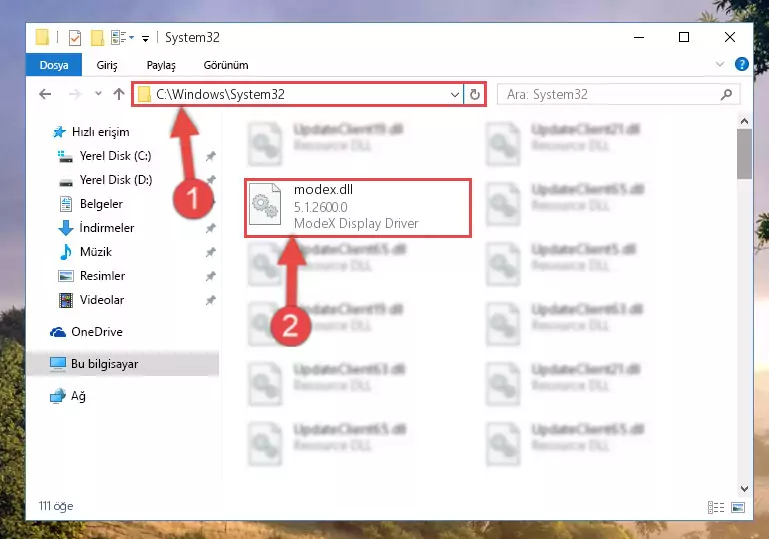
Task: Switch to details view in status bar
Action: click(716, 507)
